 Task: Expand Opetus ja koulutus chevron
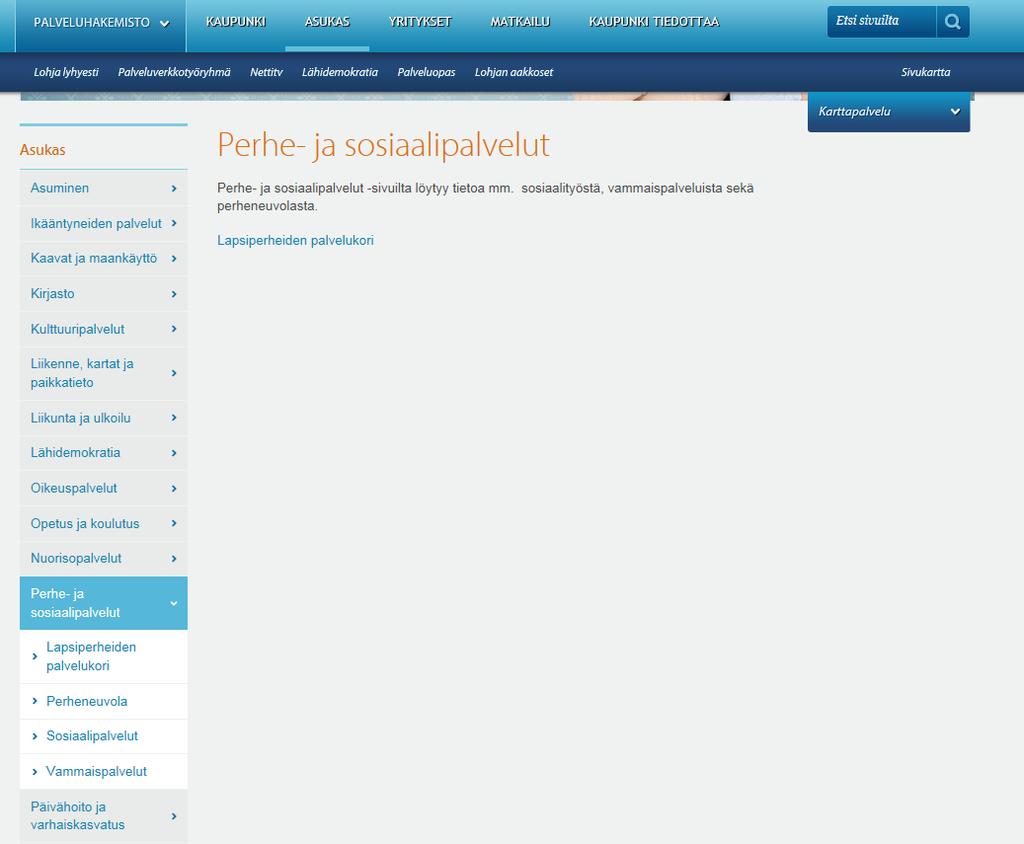click(x=174, y=523)
